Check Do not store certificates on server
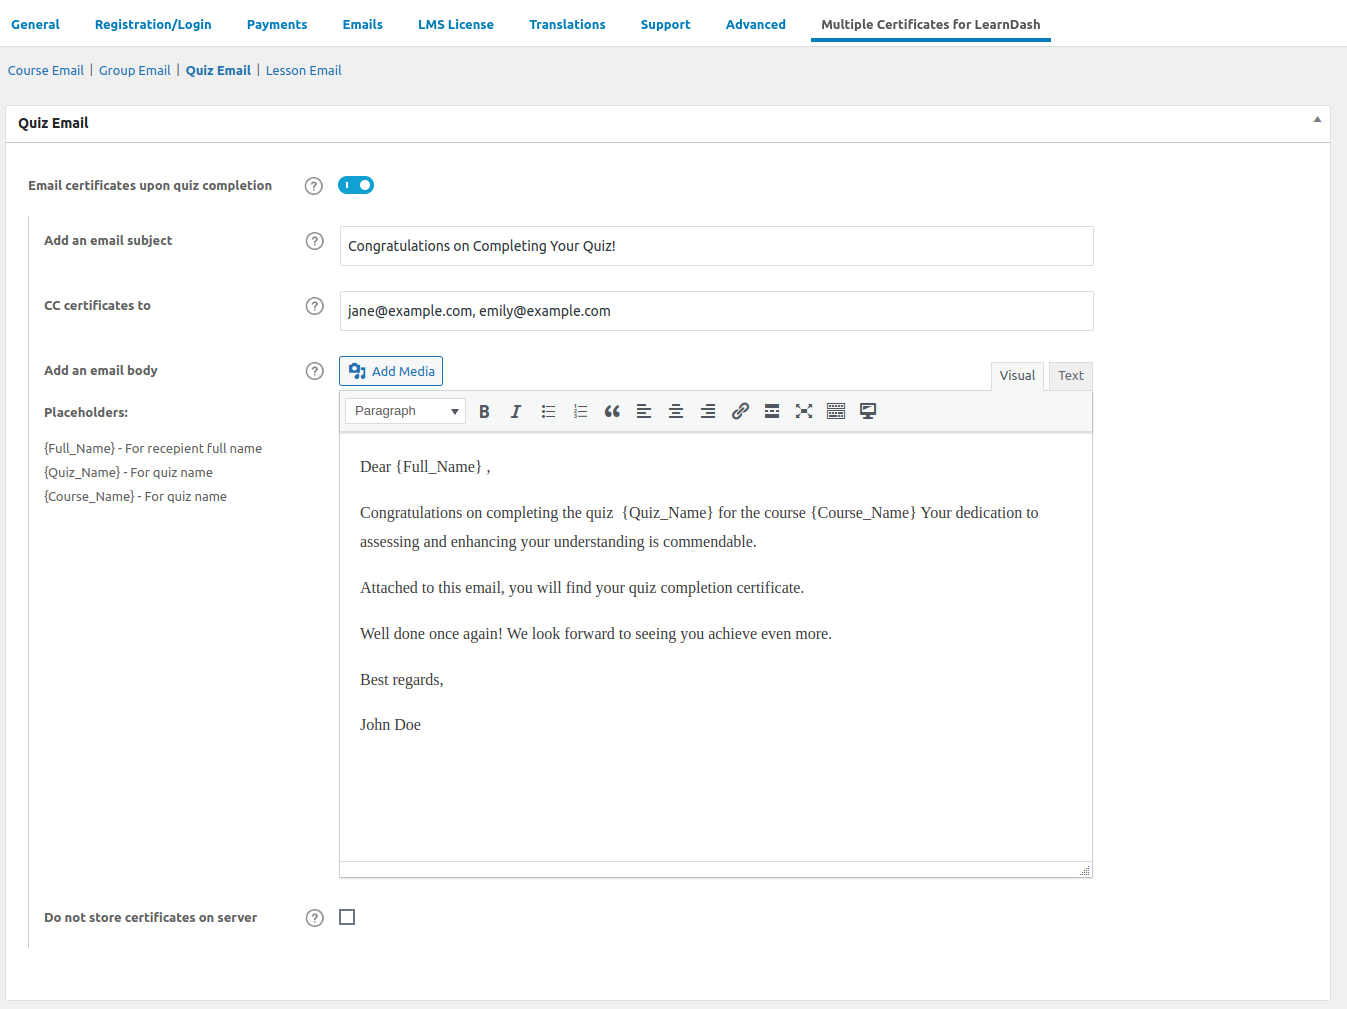The width and height of the screenshot is (1347, 1009). [x=347, y=917]
